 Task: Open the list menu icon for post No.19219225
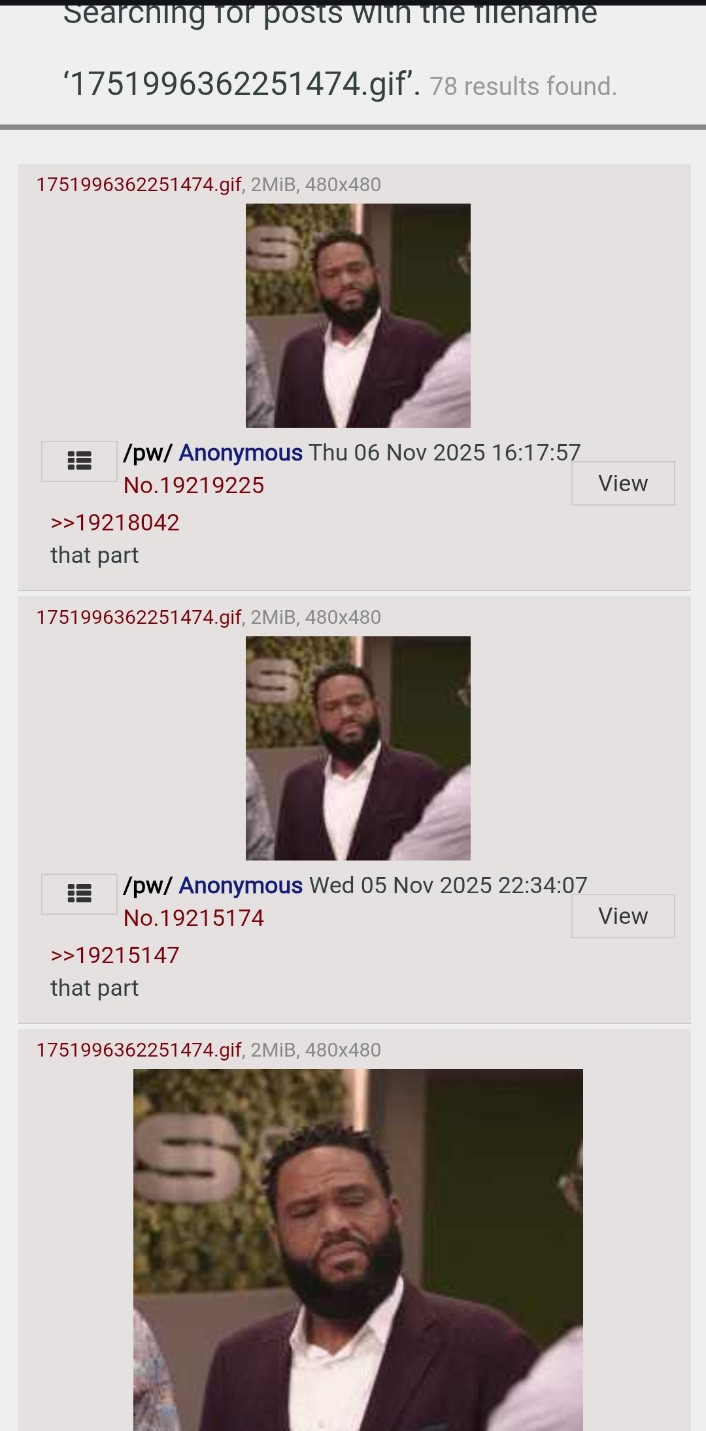click(79, 461)
